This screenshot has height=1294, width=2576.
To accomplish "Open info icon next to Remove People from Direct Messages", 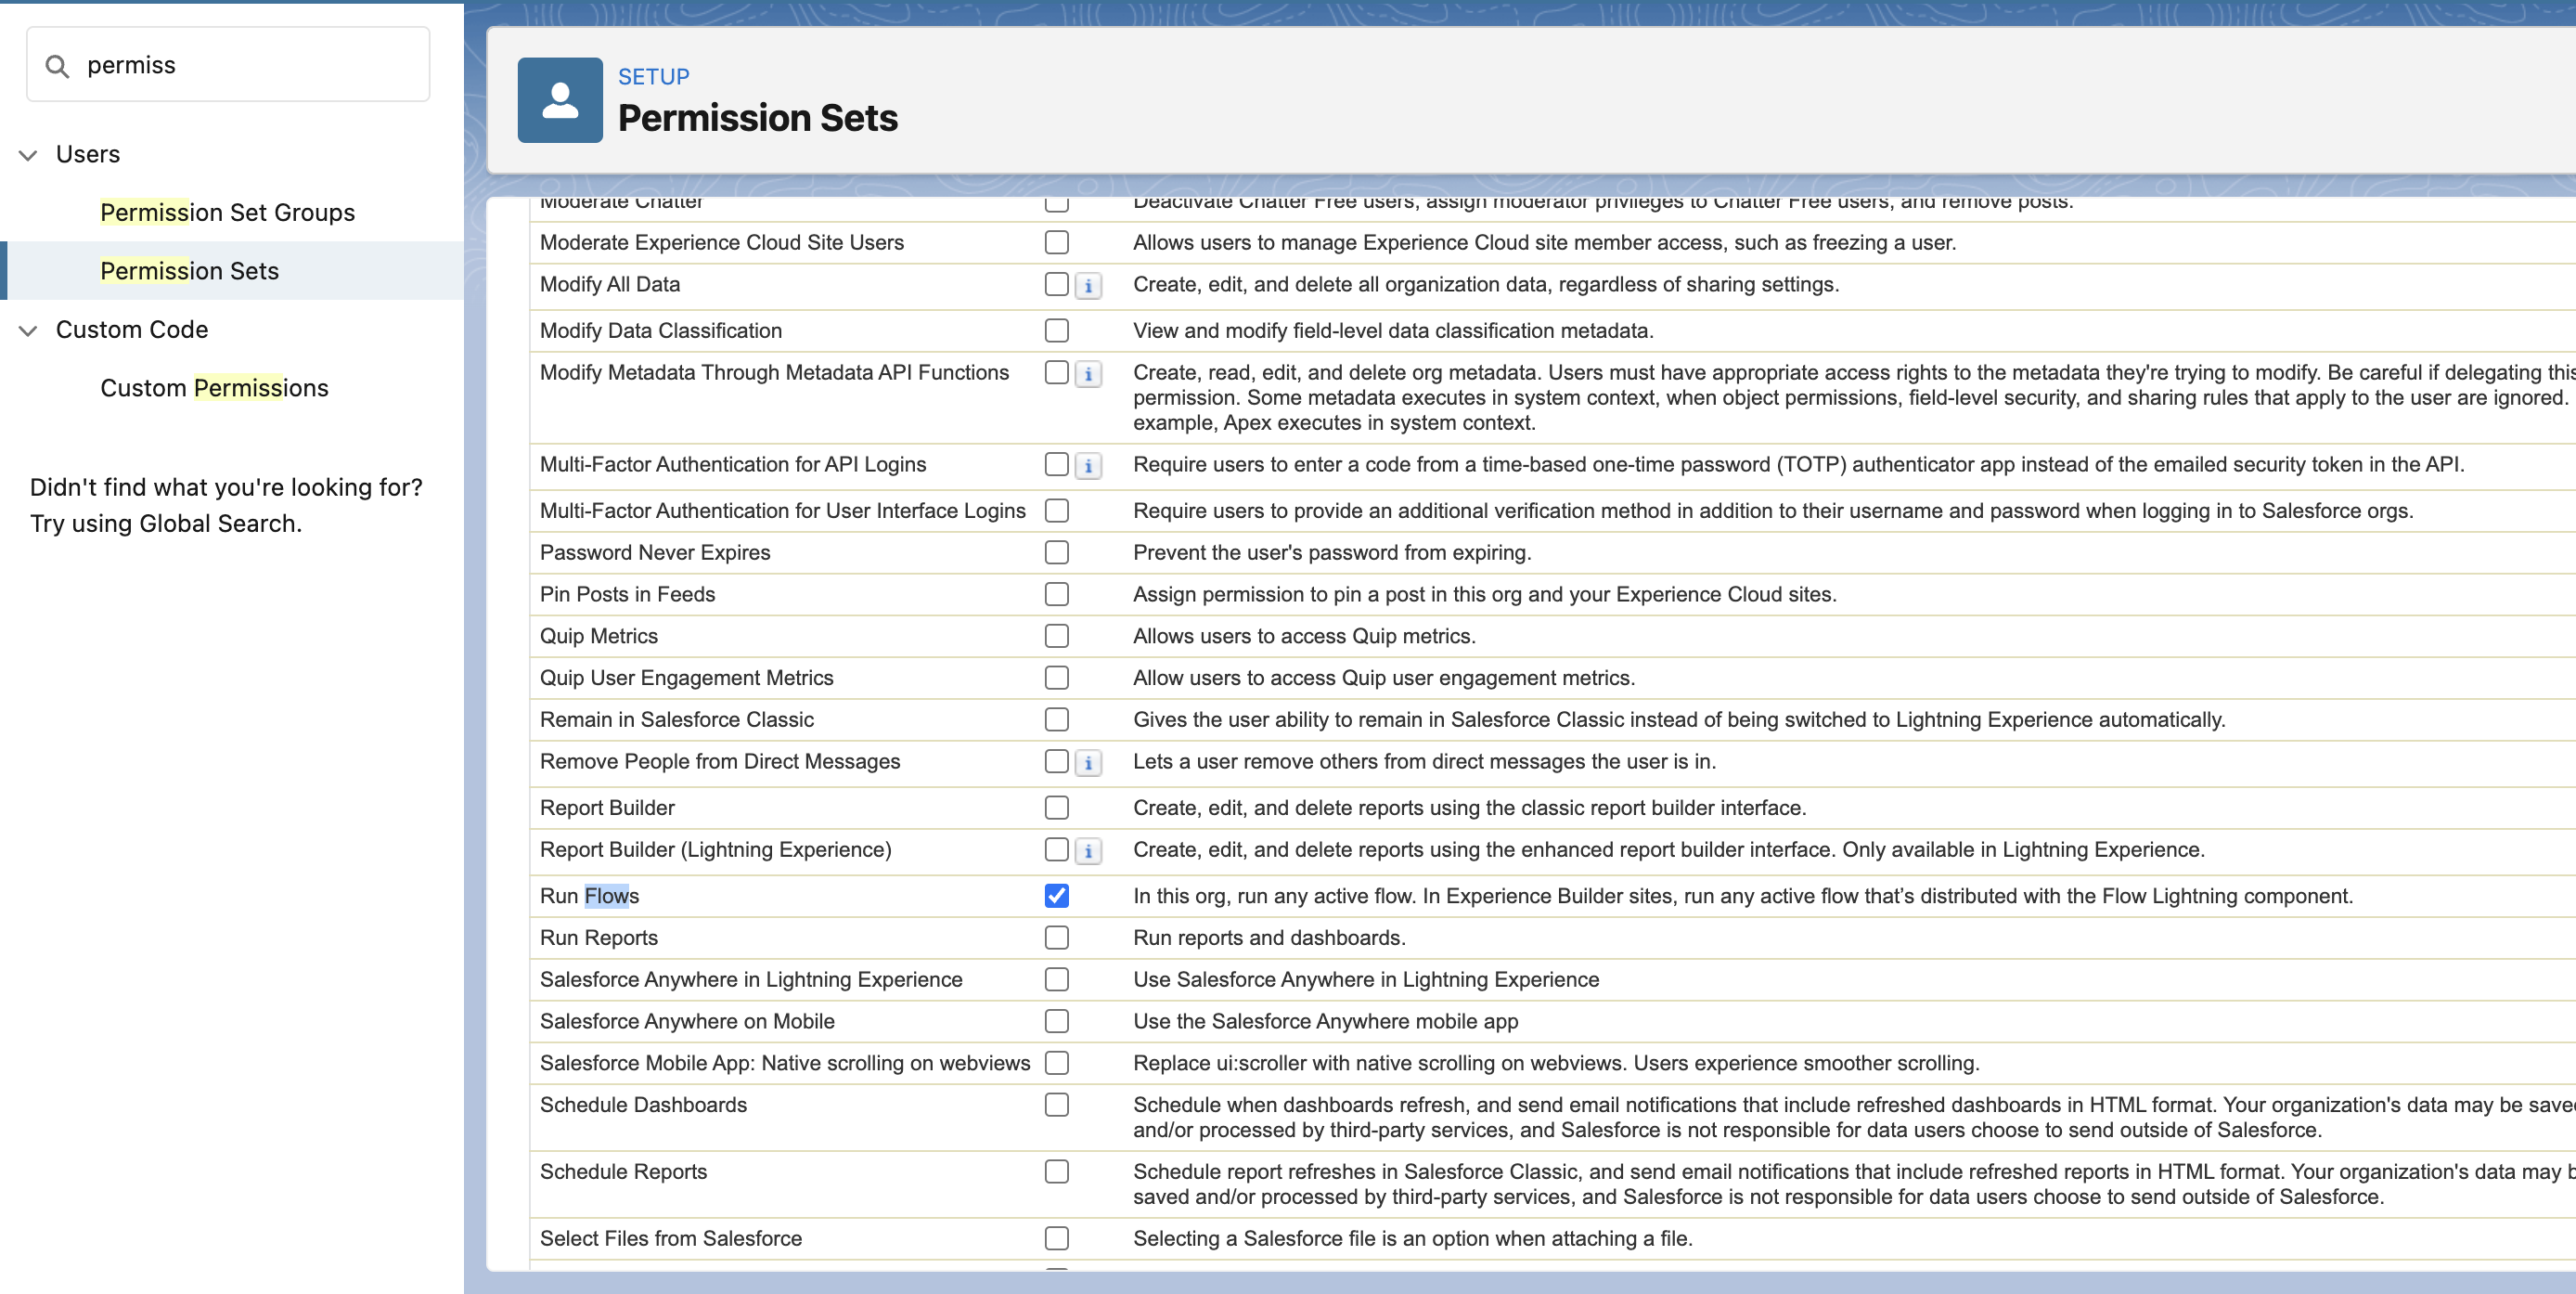I will tap(1088, 762).
